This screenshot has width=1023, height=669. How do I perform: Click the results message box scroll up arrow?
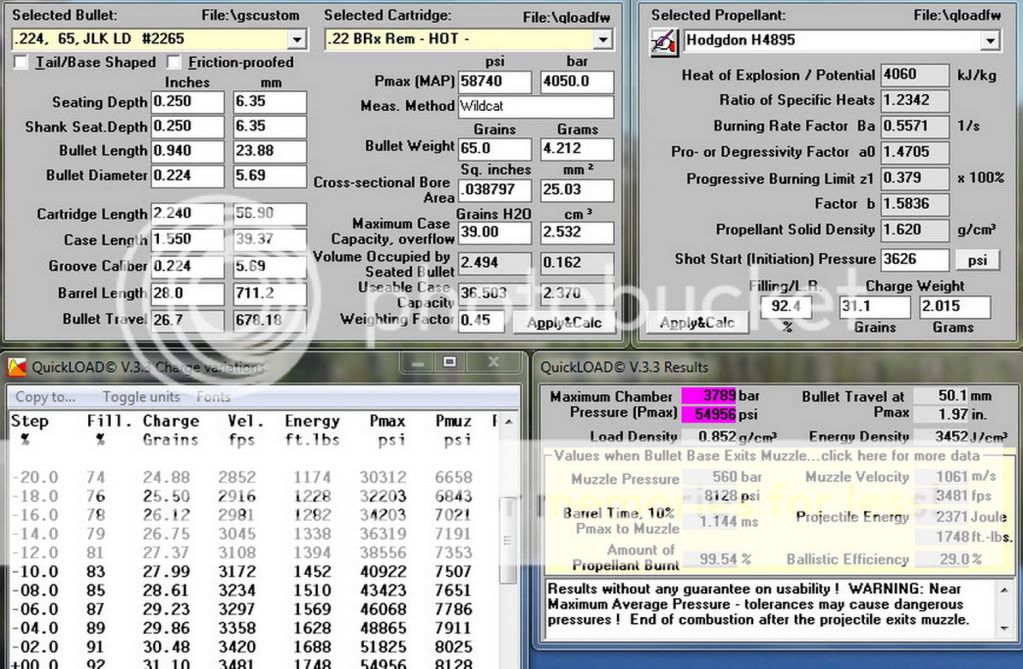pos(1004,589)
